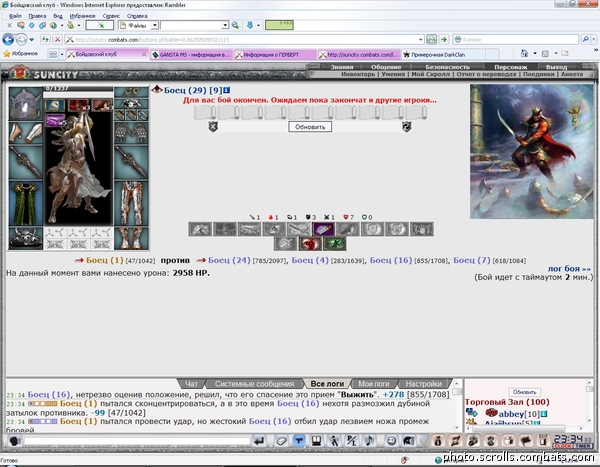Click the opponent warrior portrait image
Viewport: 600px width, 467px height.
tap(532, 152)
